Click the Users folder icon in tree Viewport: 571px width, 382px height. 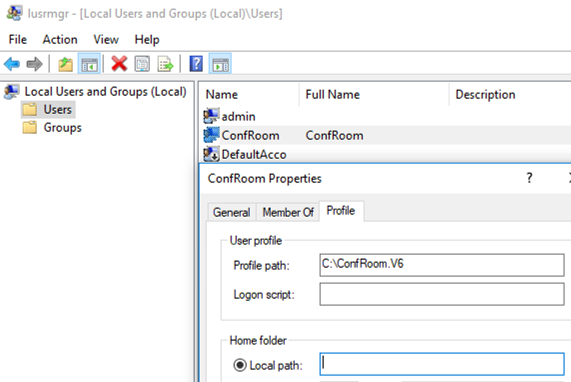pos(30,109)
